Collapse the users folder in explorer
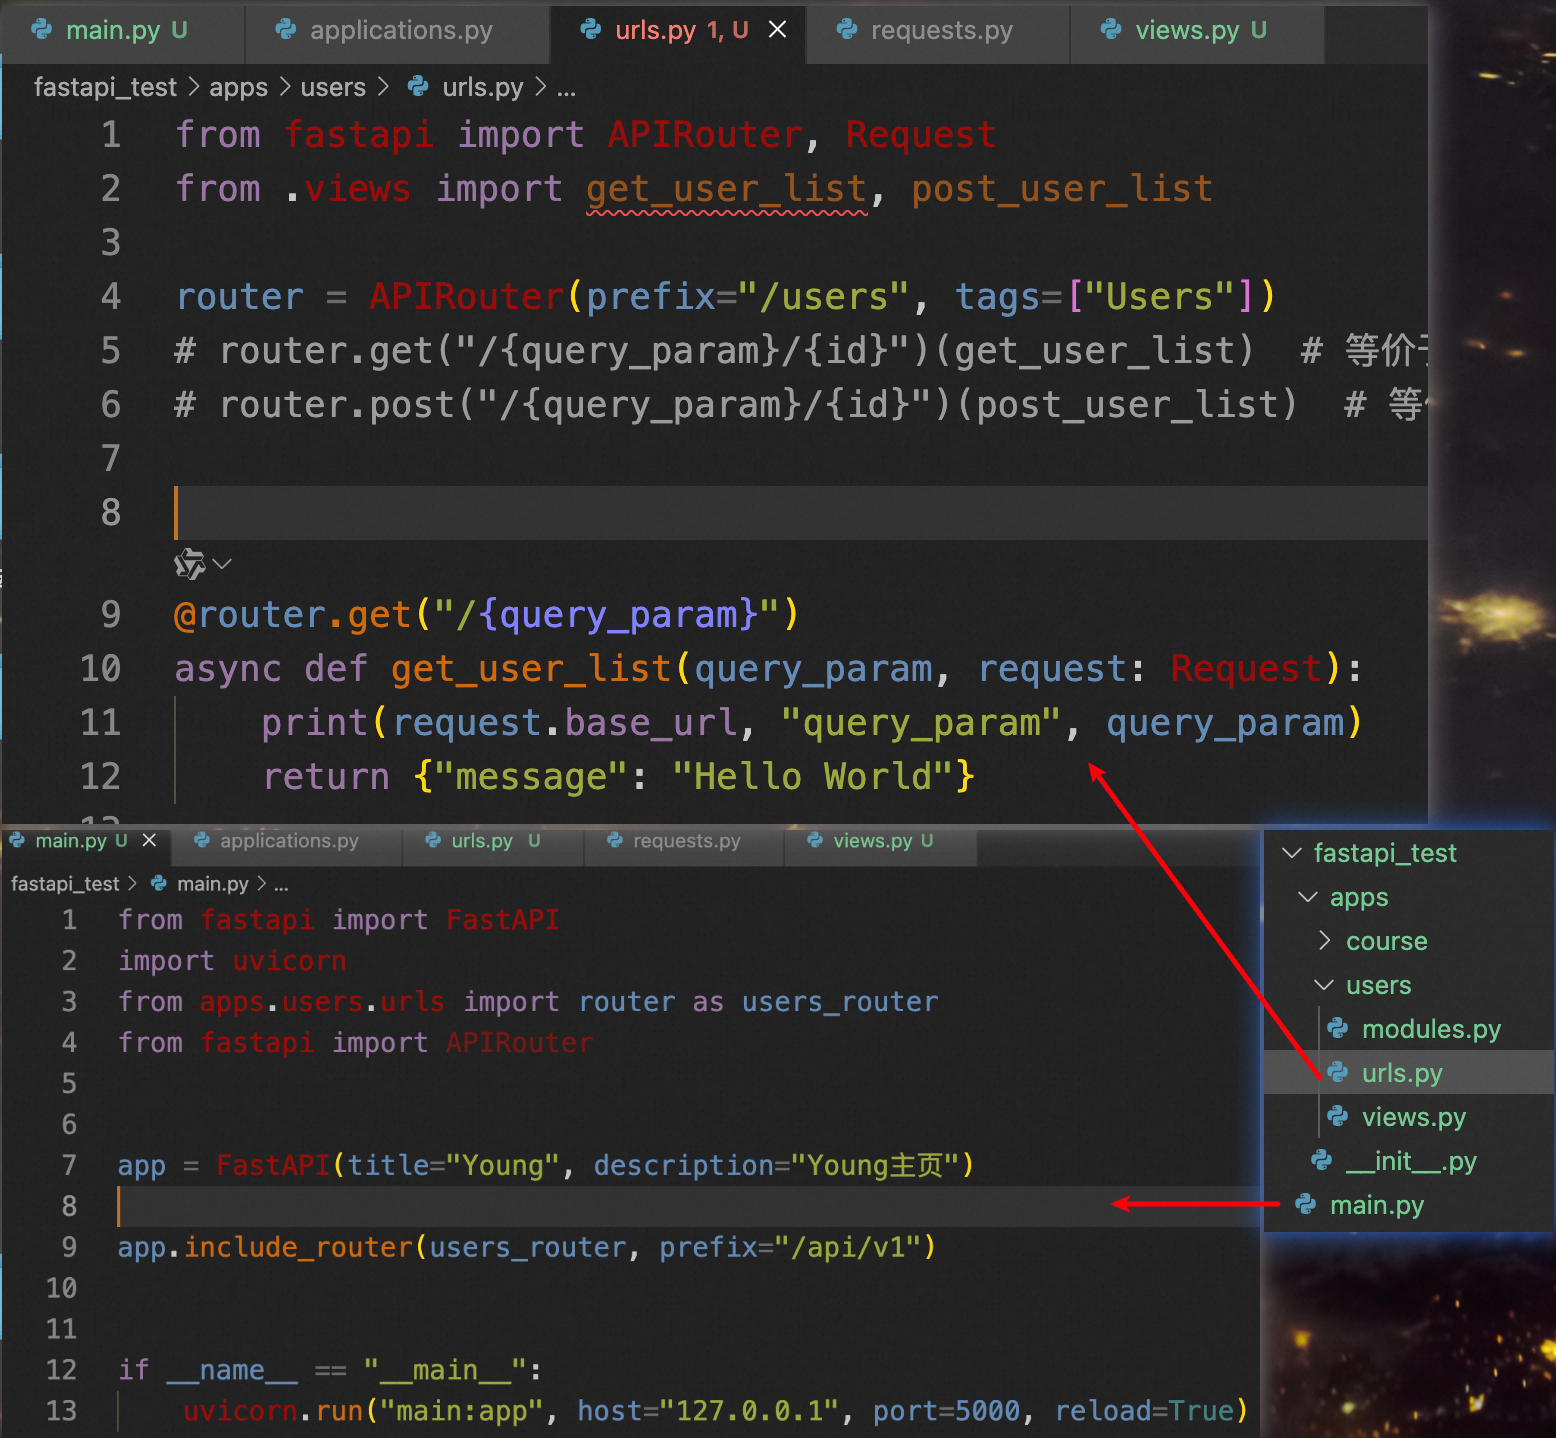Image resolution: width=1556 pixels, height=1438 pixels. pos(1324,985)
